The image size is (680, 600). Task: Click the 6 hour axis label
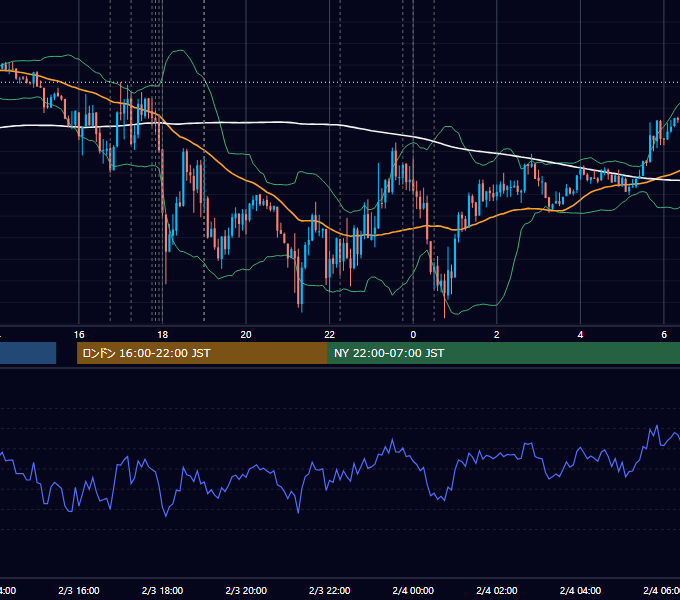click(x=664, y=334)
